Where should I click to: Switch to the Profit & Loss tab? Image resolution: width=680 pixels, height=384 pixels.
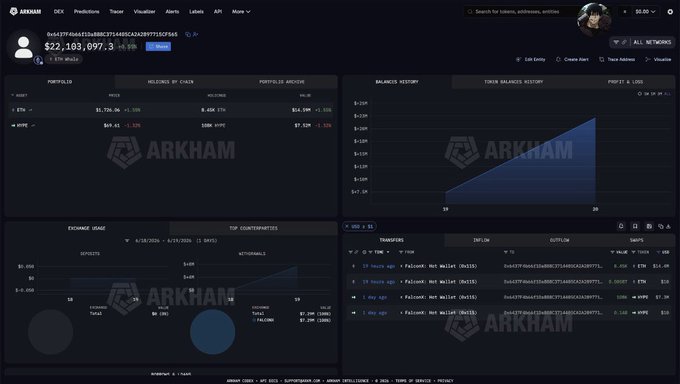coord(625,82)
